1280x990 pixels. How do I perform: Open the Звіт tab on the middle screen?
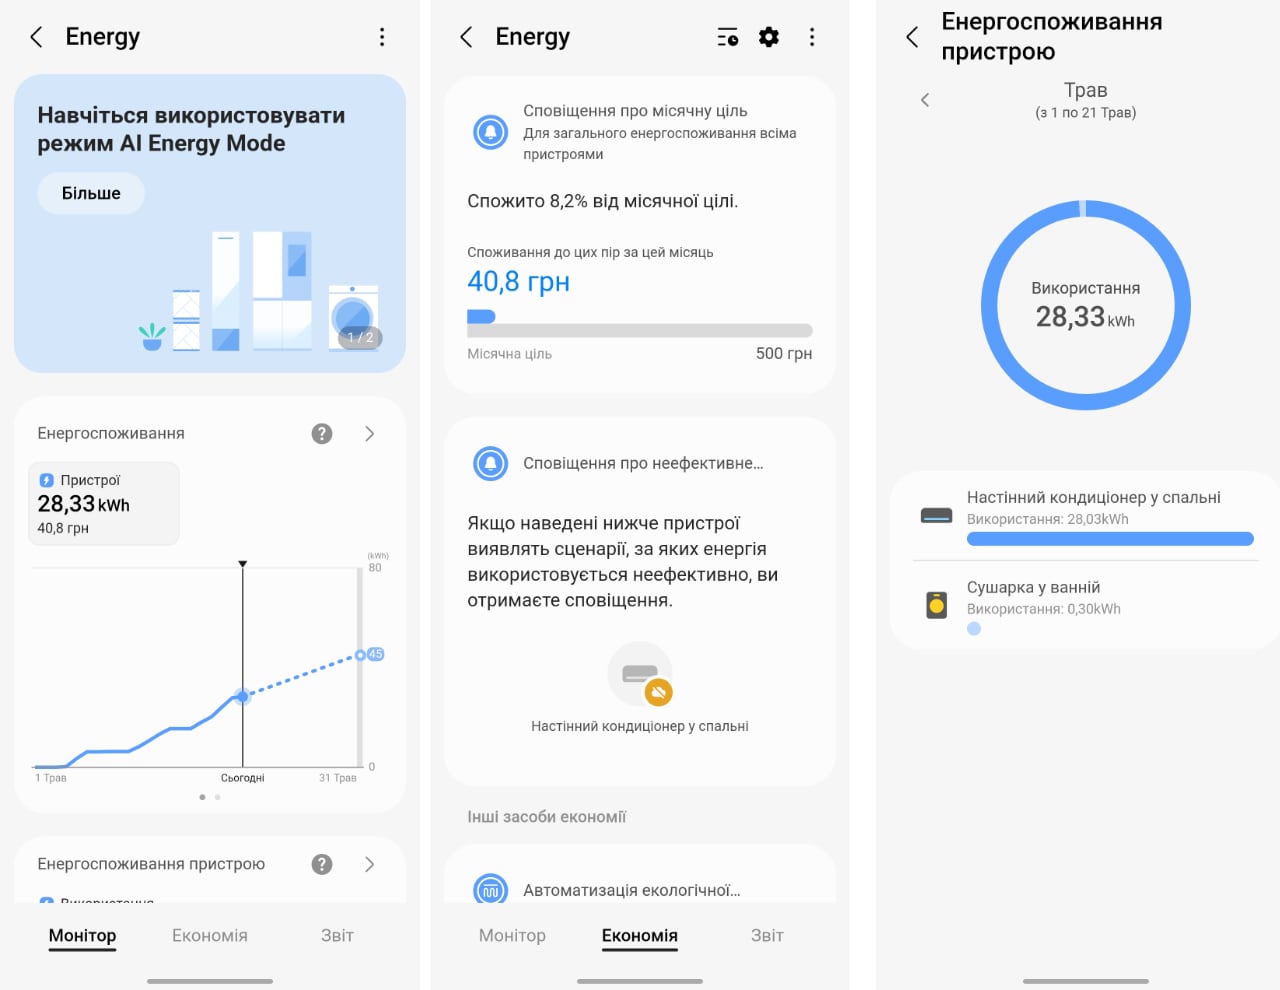[767, 935]
